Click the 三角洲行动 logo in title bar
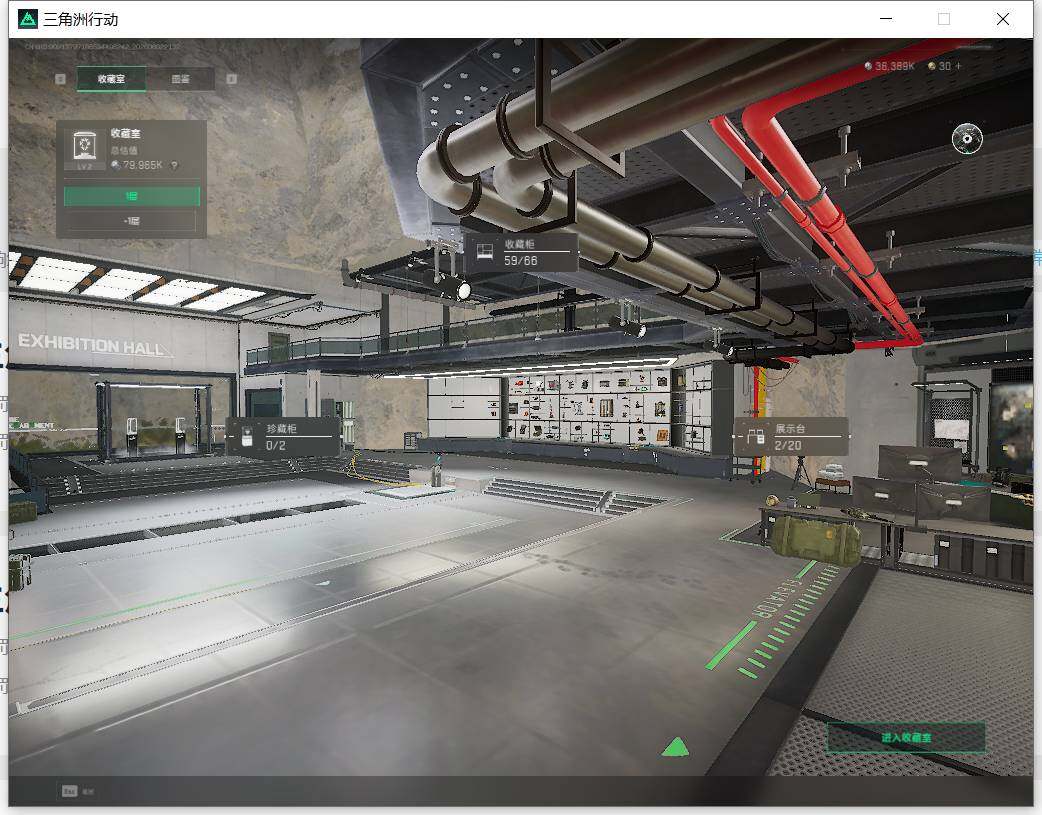1042x815 pixels. point(28,19)
